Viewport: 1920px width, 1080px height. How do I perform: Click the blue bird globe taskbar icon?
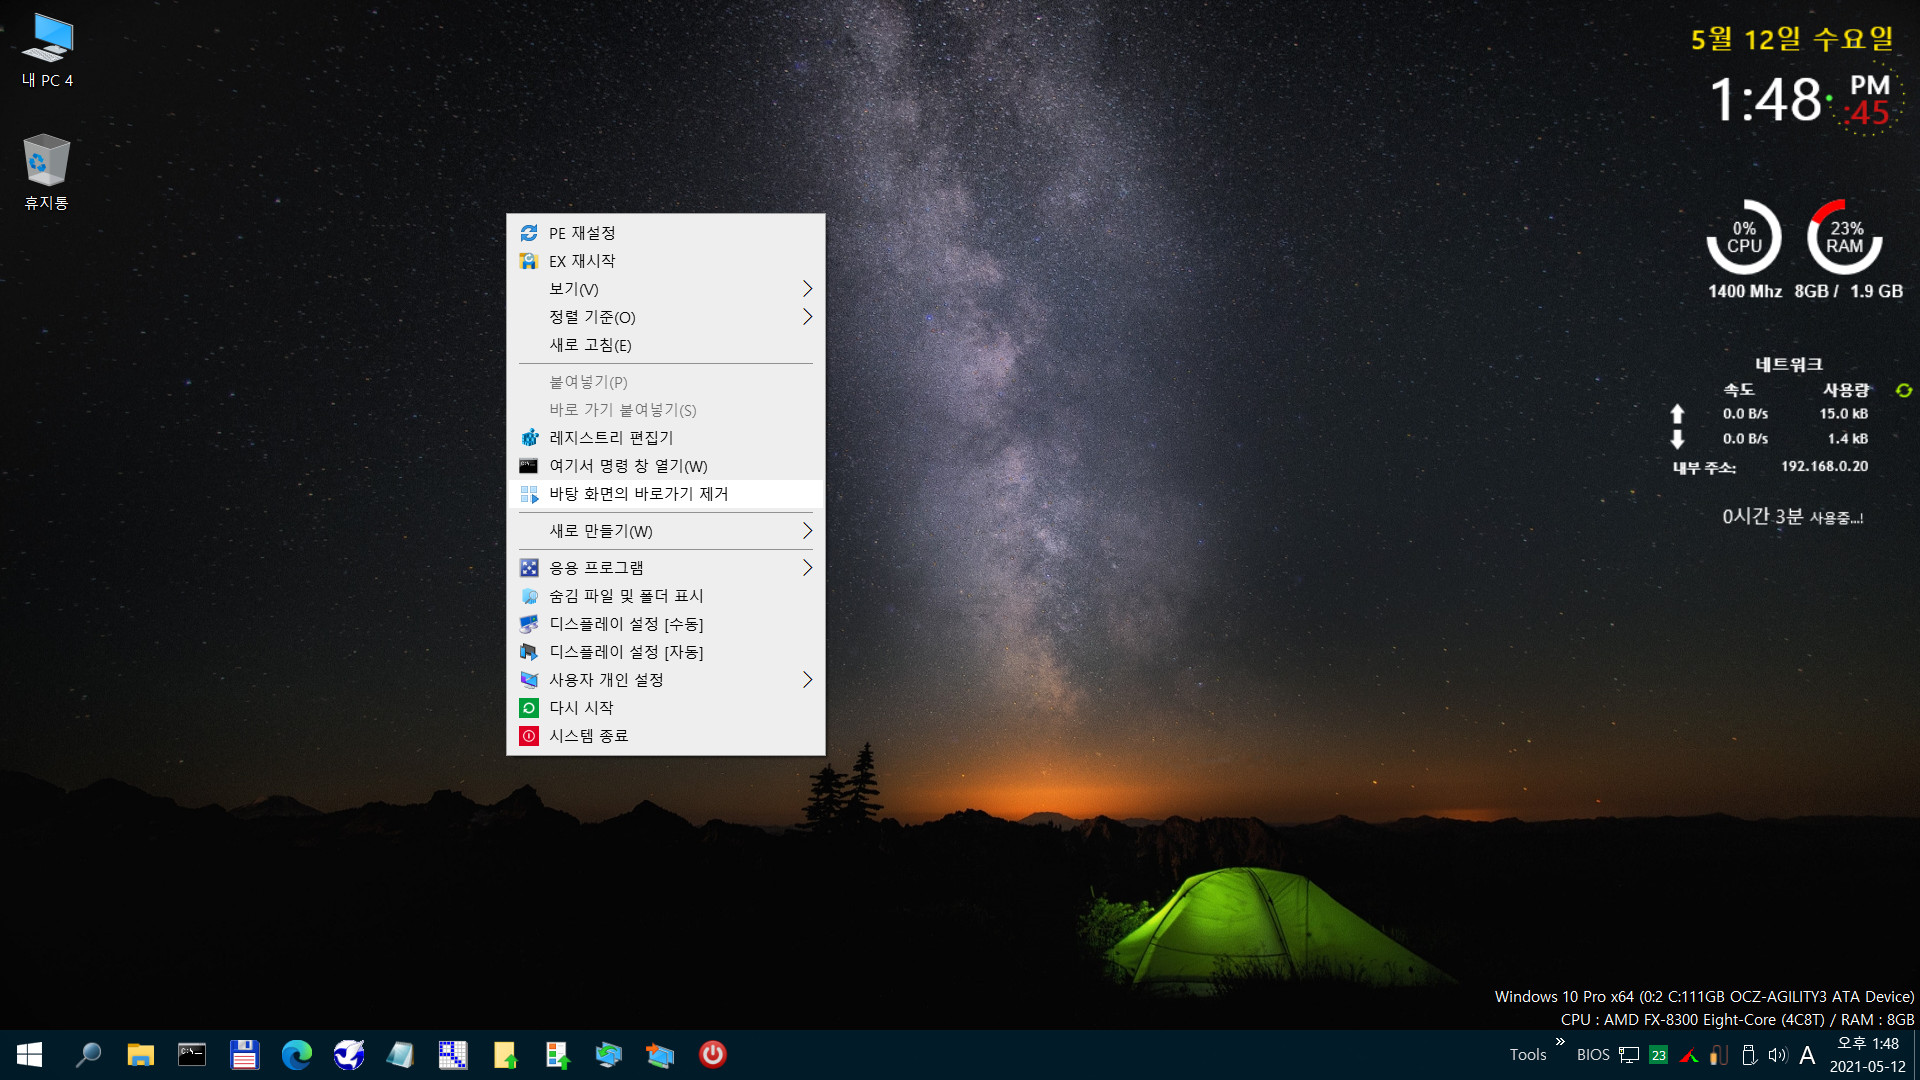click(349, 1055)
